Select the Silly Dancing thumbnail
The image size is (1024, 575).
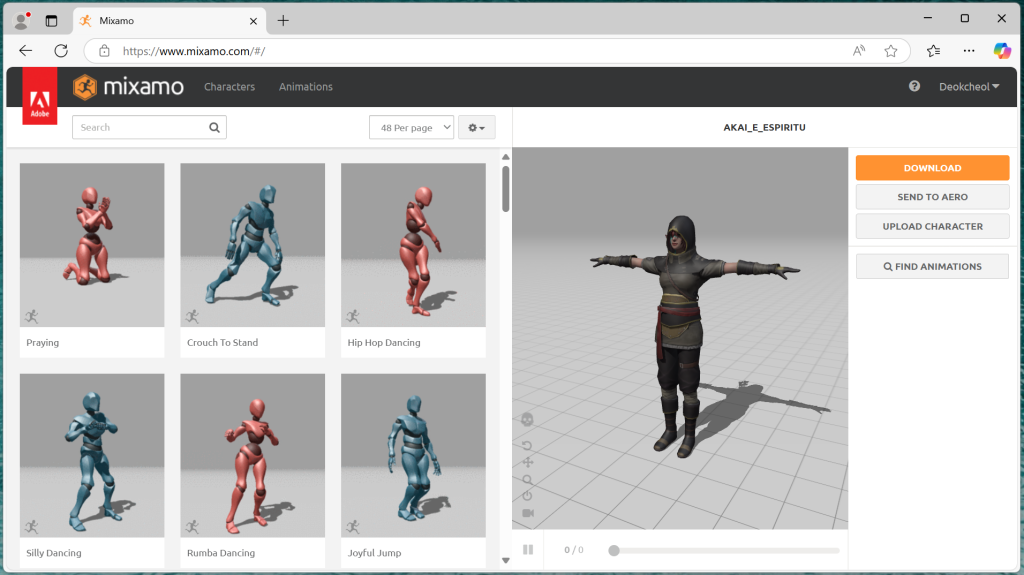[x=92, y=455]
